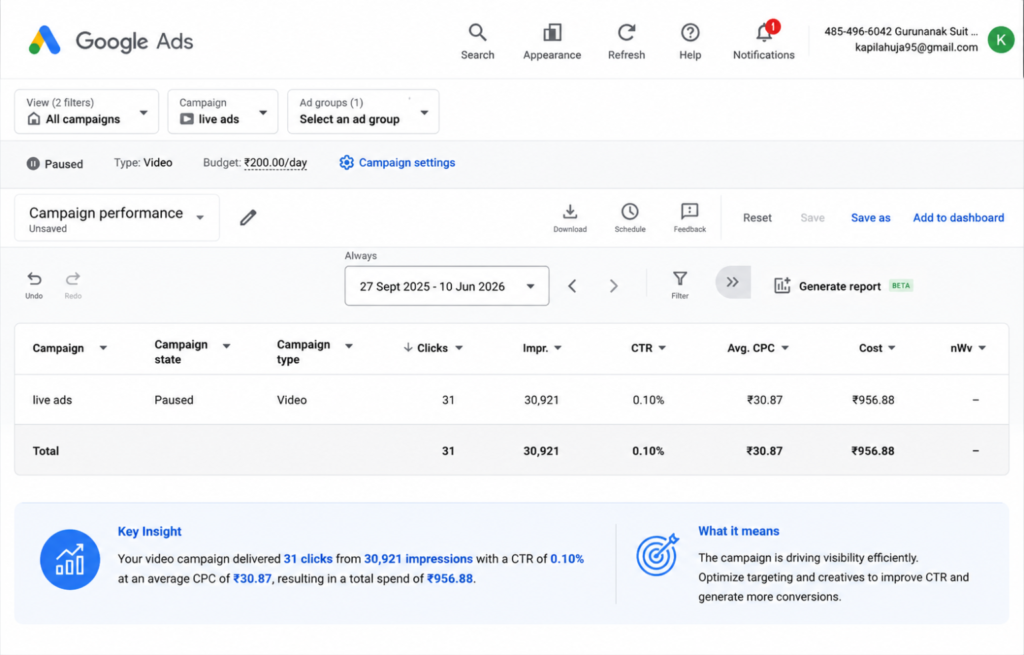The image size is (1024, 655).
Task: Click the Type: Video label
Action: pyautogui.click(x=143, y=163)
